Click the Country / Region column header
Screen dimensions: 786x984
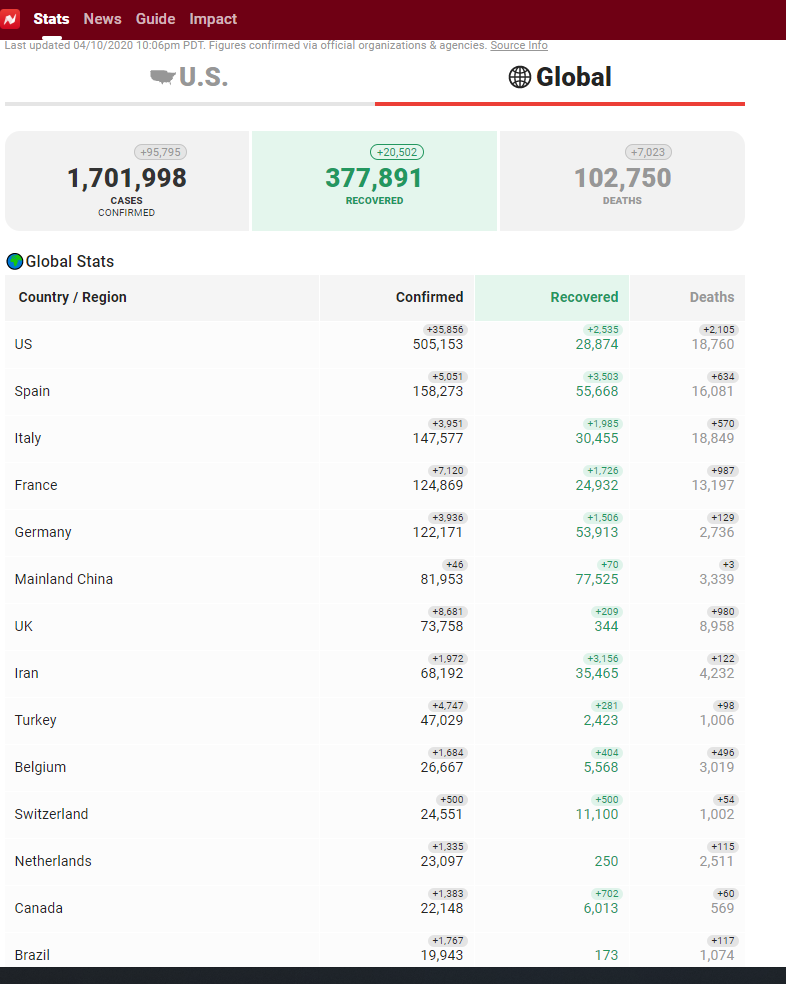pyautogui.click(x=72, y=297)
